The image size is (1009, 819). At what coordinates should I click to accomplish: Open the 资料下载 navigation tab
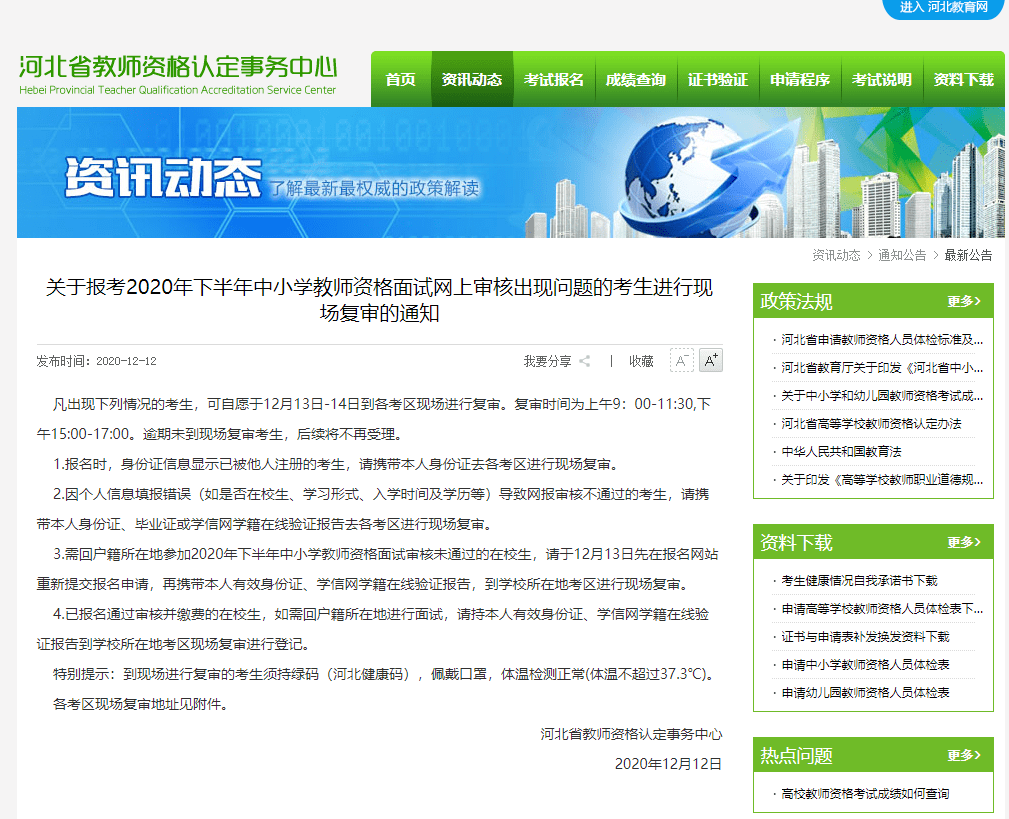[964, 79]
